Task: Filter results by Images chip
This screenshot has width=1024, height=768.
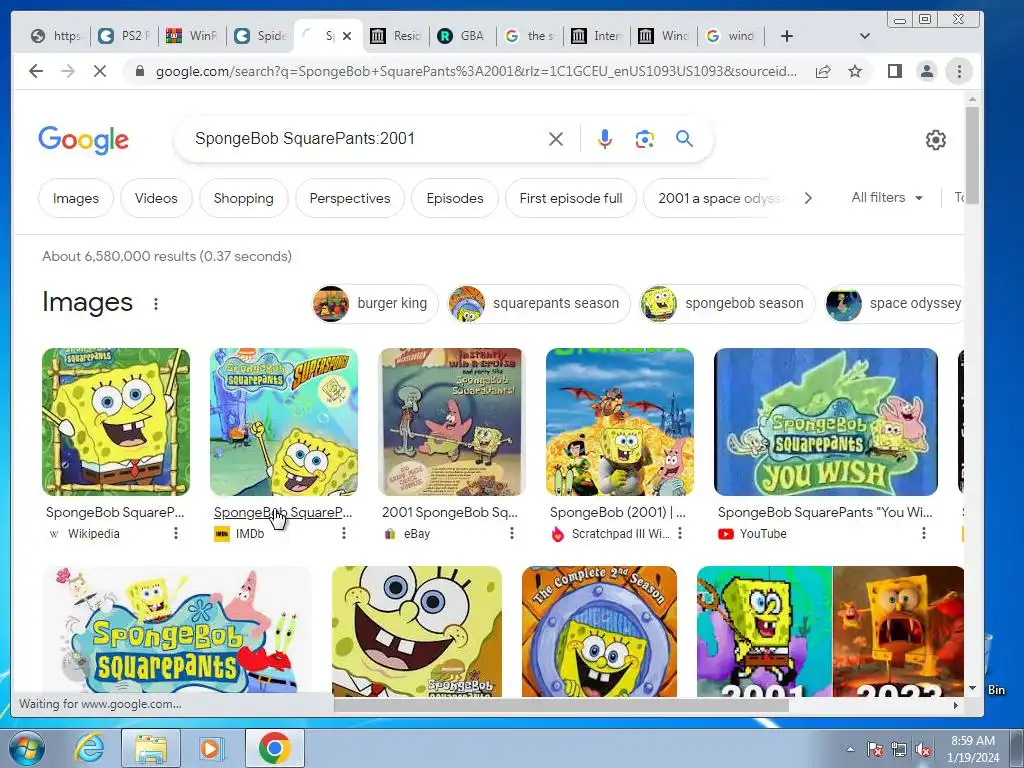Action: point(76,198)
